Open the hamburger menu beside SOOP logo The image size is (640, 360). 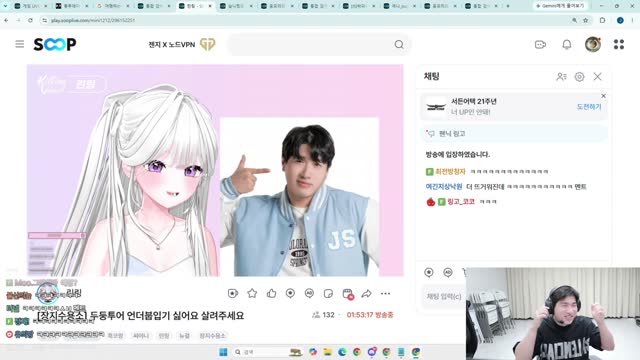pos(20,44)
